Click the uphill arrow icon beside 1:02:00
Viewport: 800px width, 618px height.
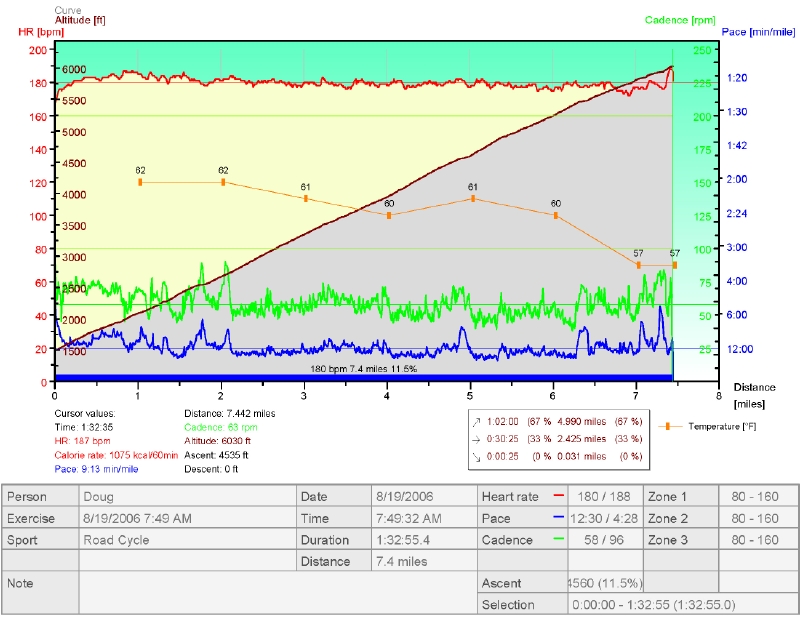click(477, 422)
